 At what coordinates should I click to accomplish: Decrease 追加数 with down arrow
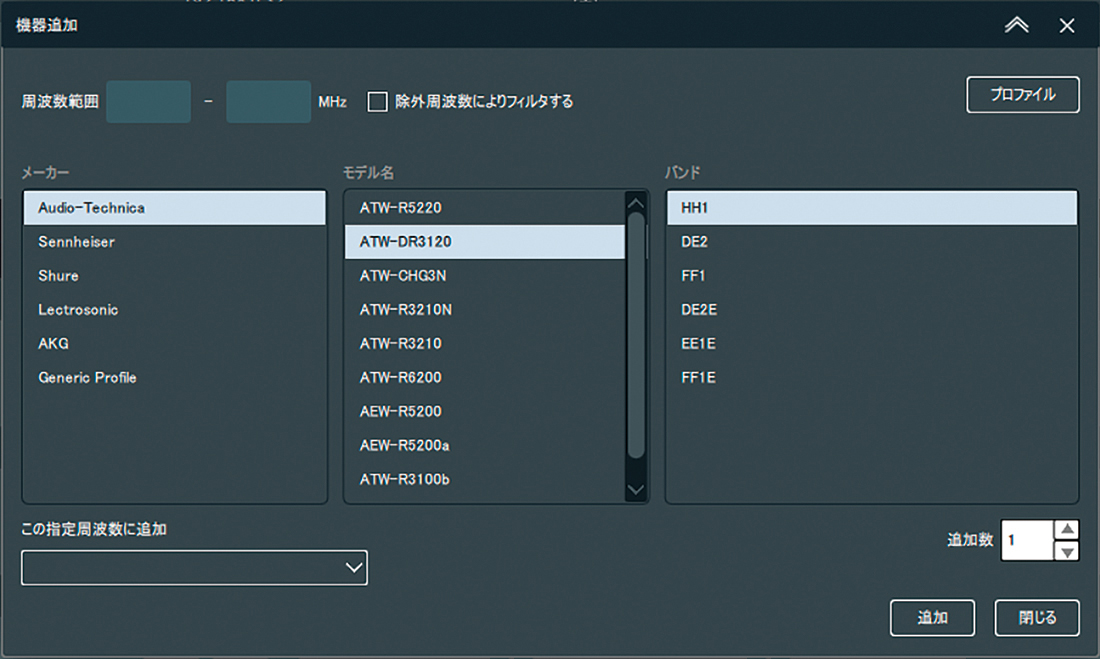point(1066,552)
